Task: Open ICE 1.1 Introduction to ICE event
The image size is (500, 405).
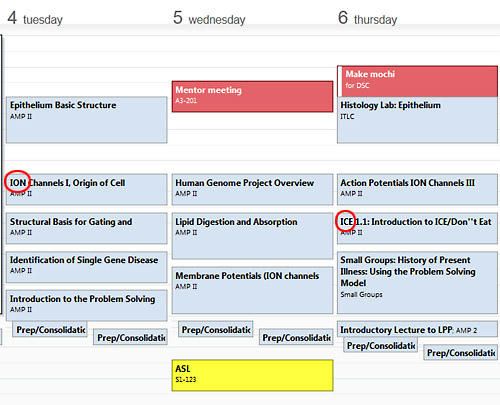Action: [417, 228]
